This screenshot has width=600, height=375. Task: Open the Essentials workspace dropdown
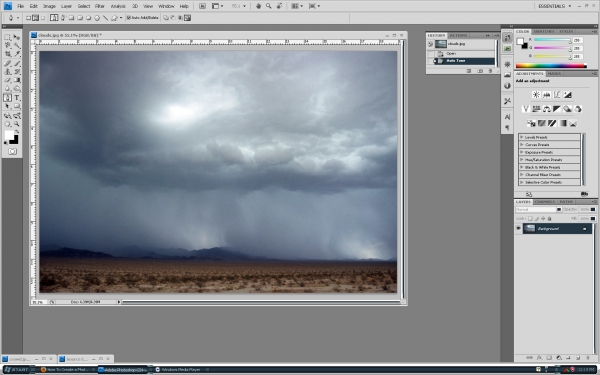point(554,6)
